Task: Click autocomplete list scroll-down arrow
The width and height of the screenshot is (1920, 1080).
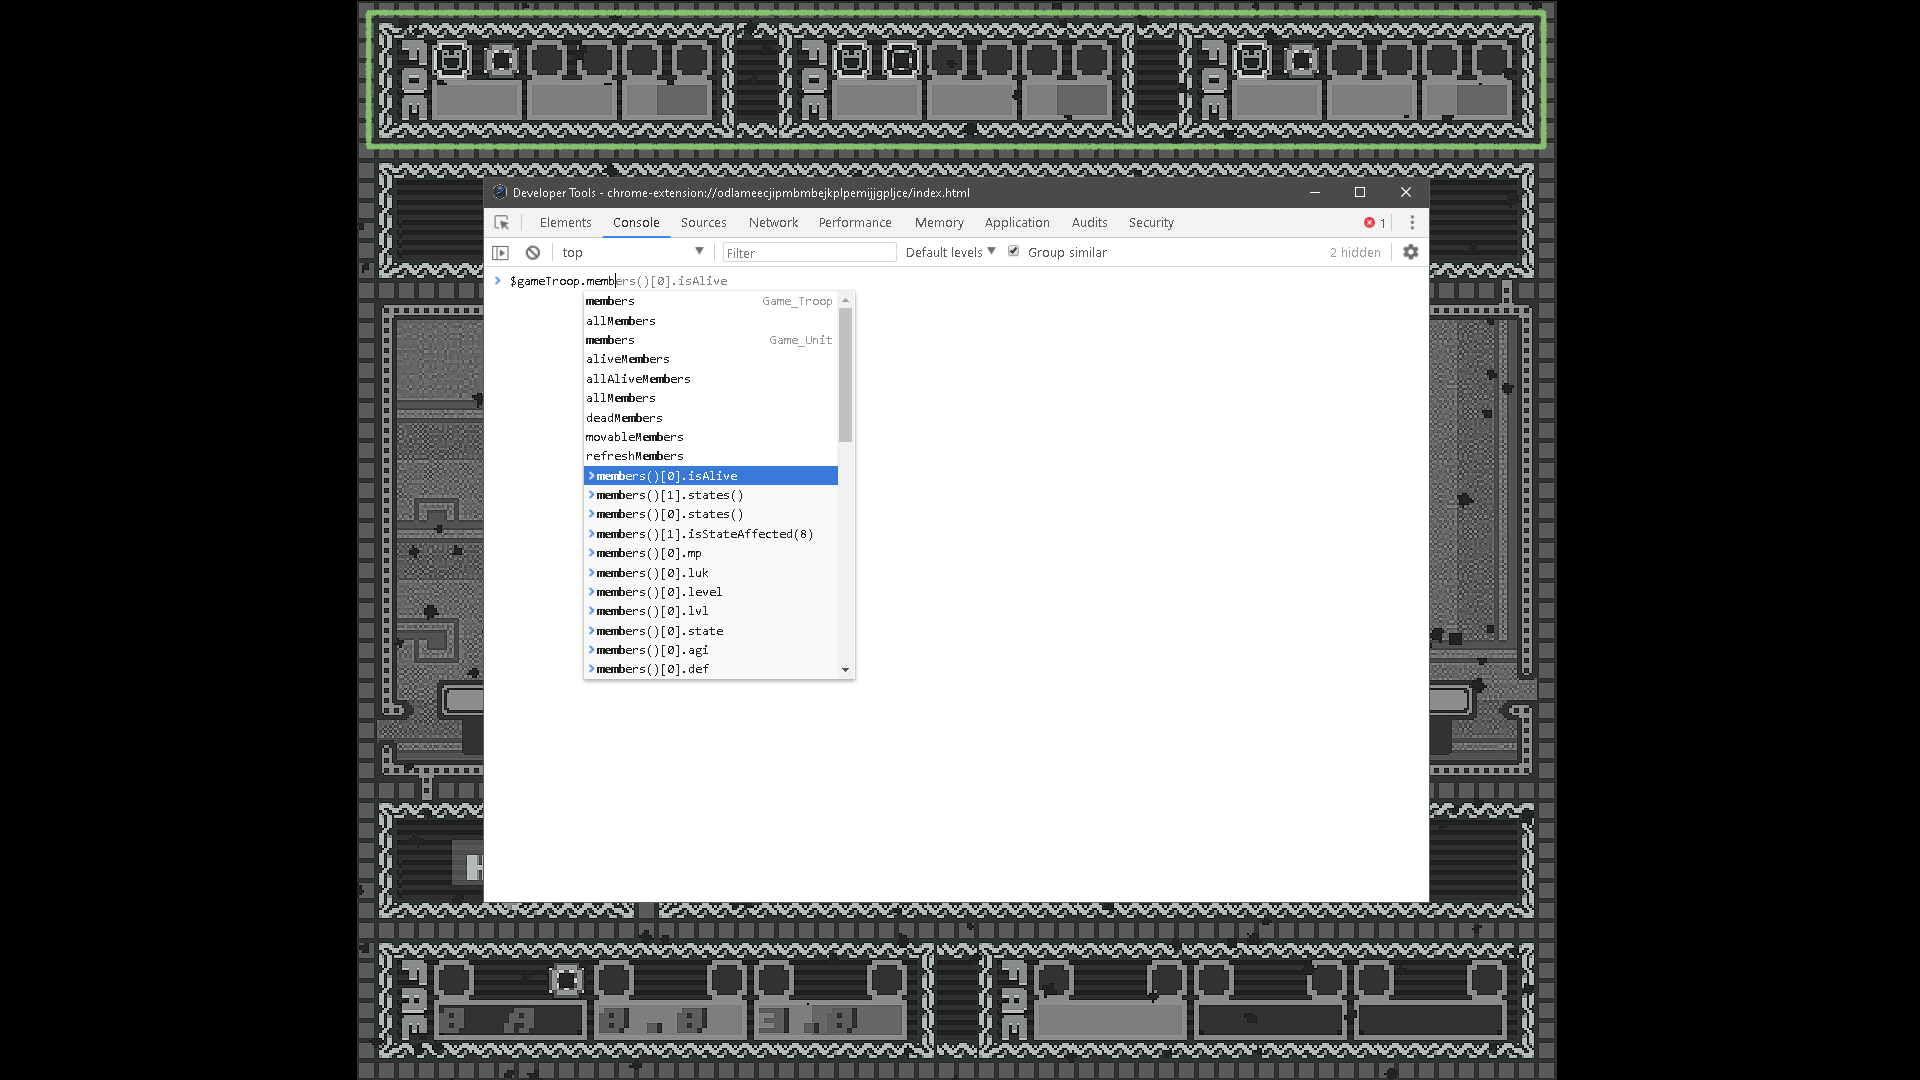Action: (x=846, y=670)
